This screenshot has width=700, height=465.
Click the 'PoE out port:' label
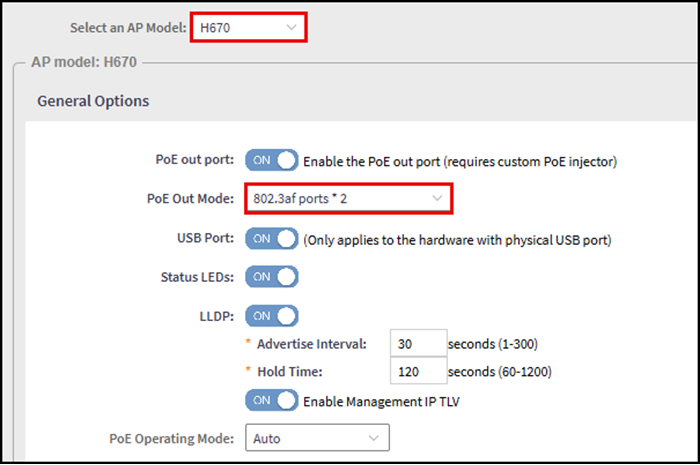pos(195,160)
